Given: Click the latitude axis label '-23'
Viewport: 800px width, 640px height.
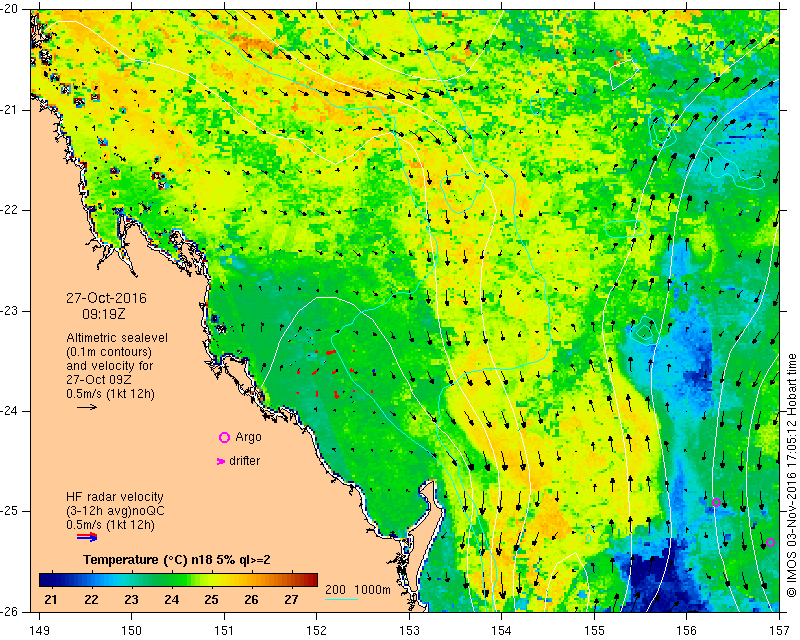Looking at the screenshot, I should pos(9,311).
